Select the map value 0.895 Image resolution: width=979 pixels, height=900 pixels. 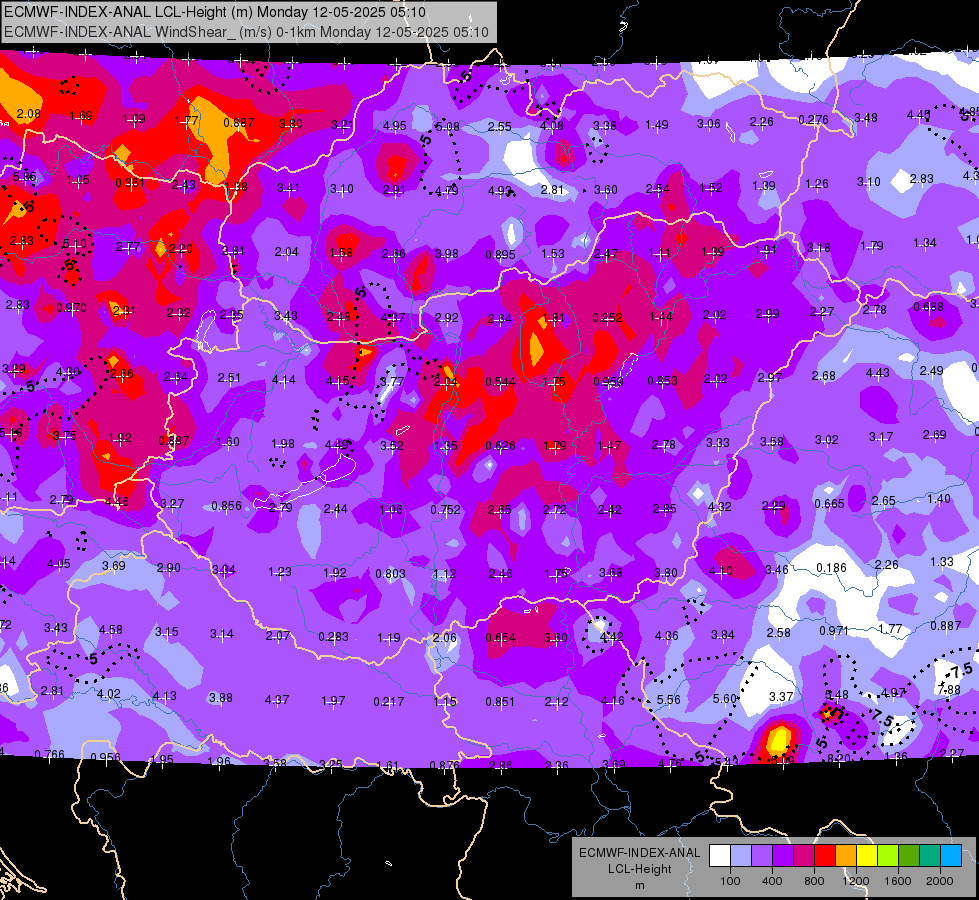500,254
